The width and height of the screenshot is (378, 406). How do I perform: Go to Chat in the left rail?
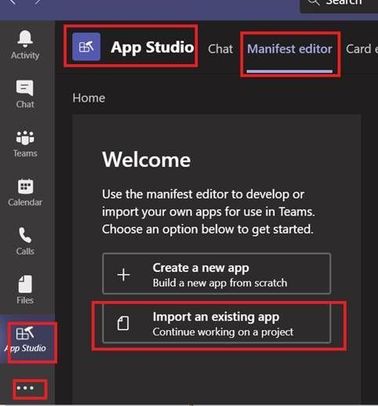(25, 94)
